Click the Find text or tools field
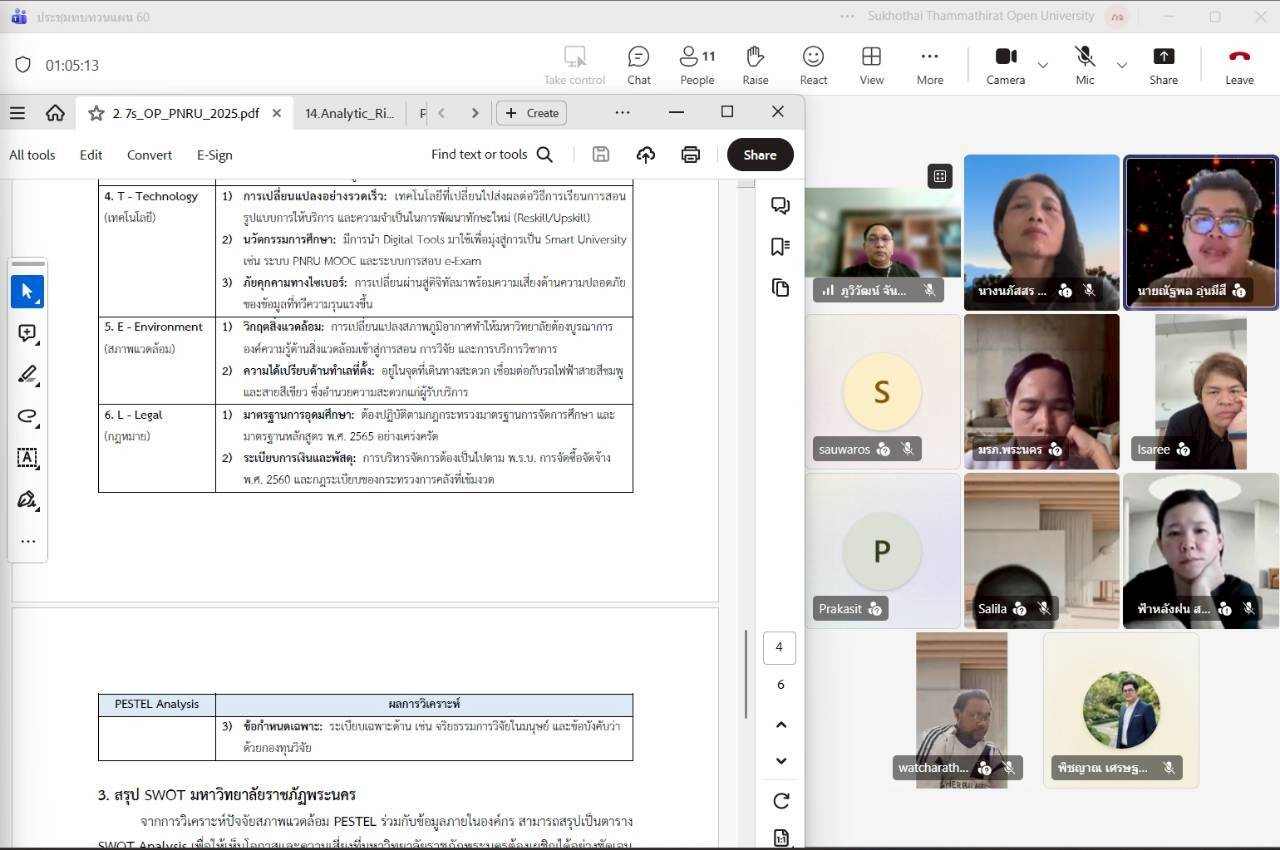 pyautogui.click(x=491, y=154)
